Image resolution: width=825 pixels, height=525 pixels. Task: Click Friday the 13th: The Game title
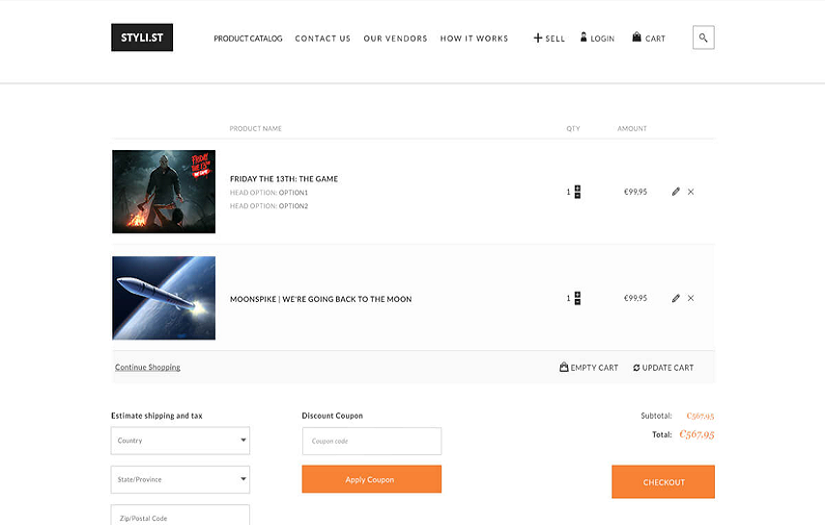pyautogui.click(x=284, y=179)
